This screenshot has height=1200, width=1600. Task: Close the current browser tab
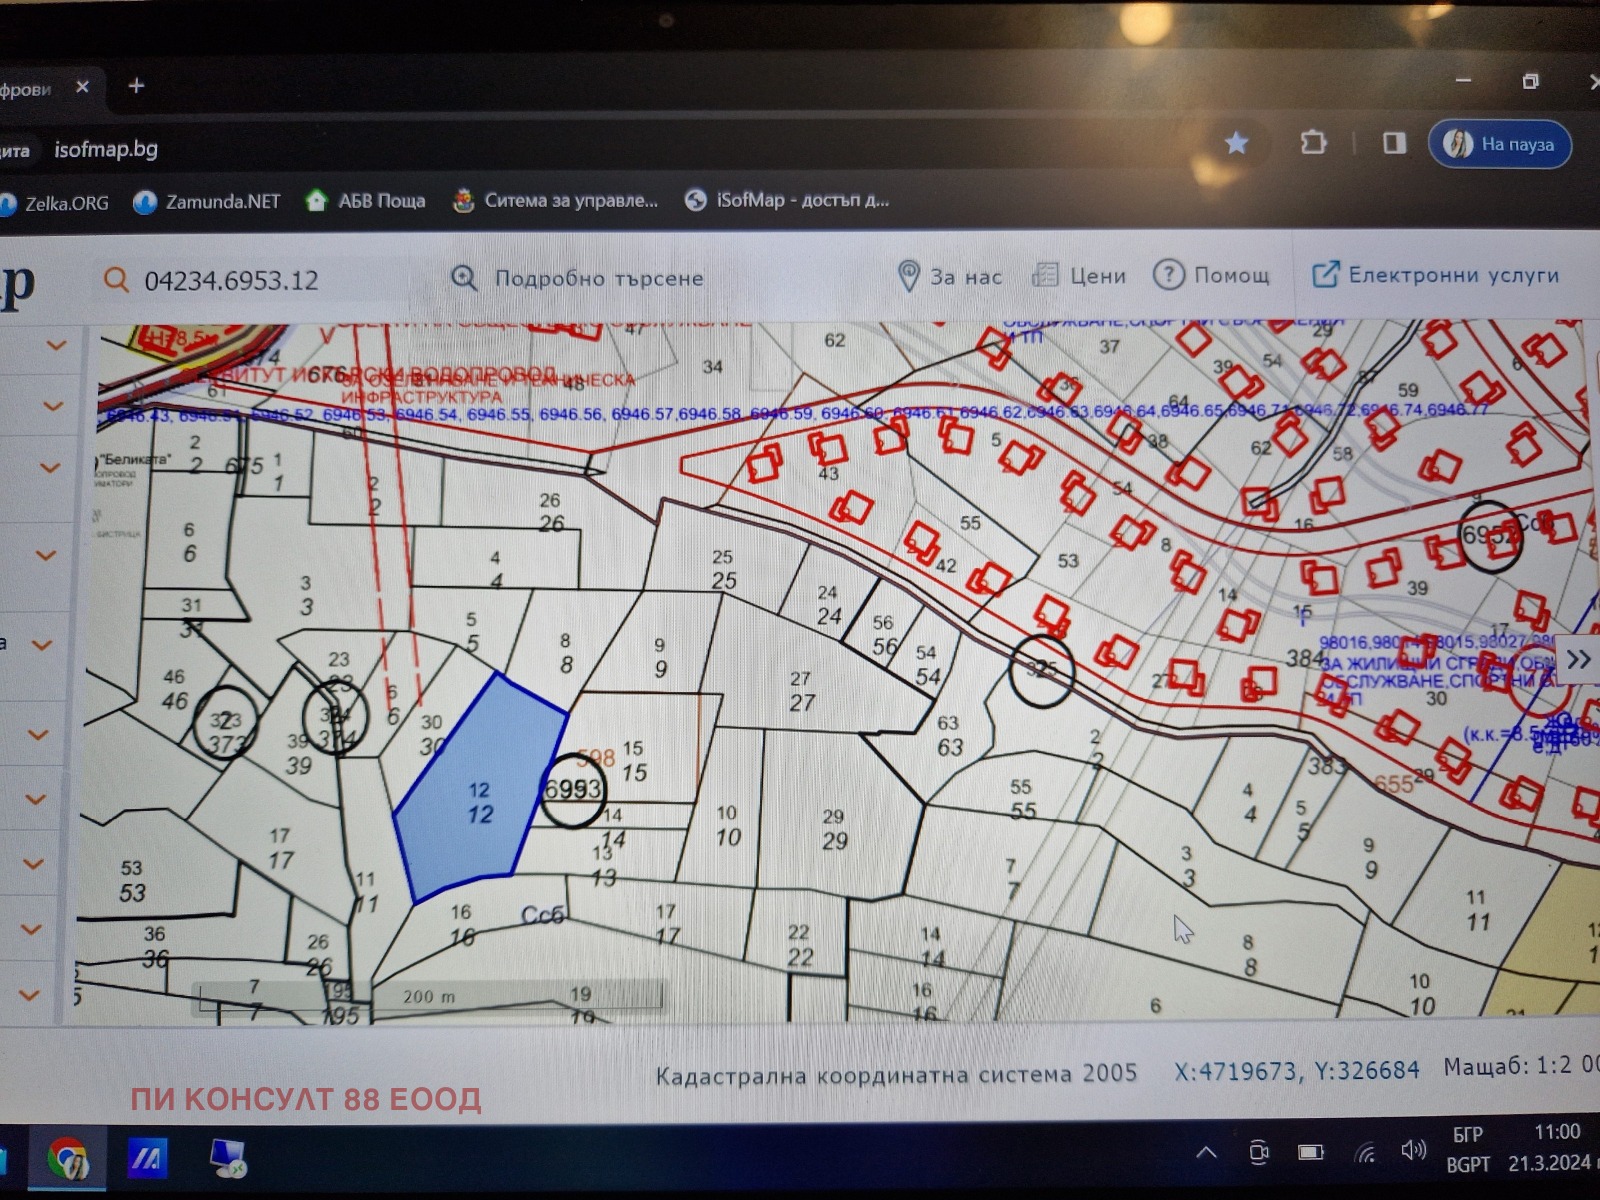(x=83, y=87)
